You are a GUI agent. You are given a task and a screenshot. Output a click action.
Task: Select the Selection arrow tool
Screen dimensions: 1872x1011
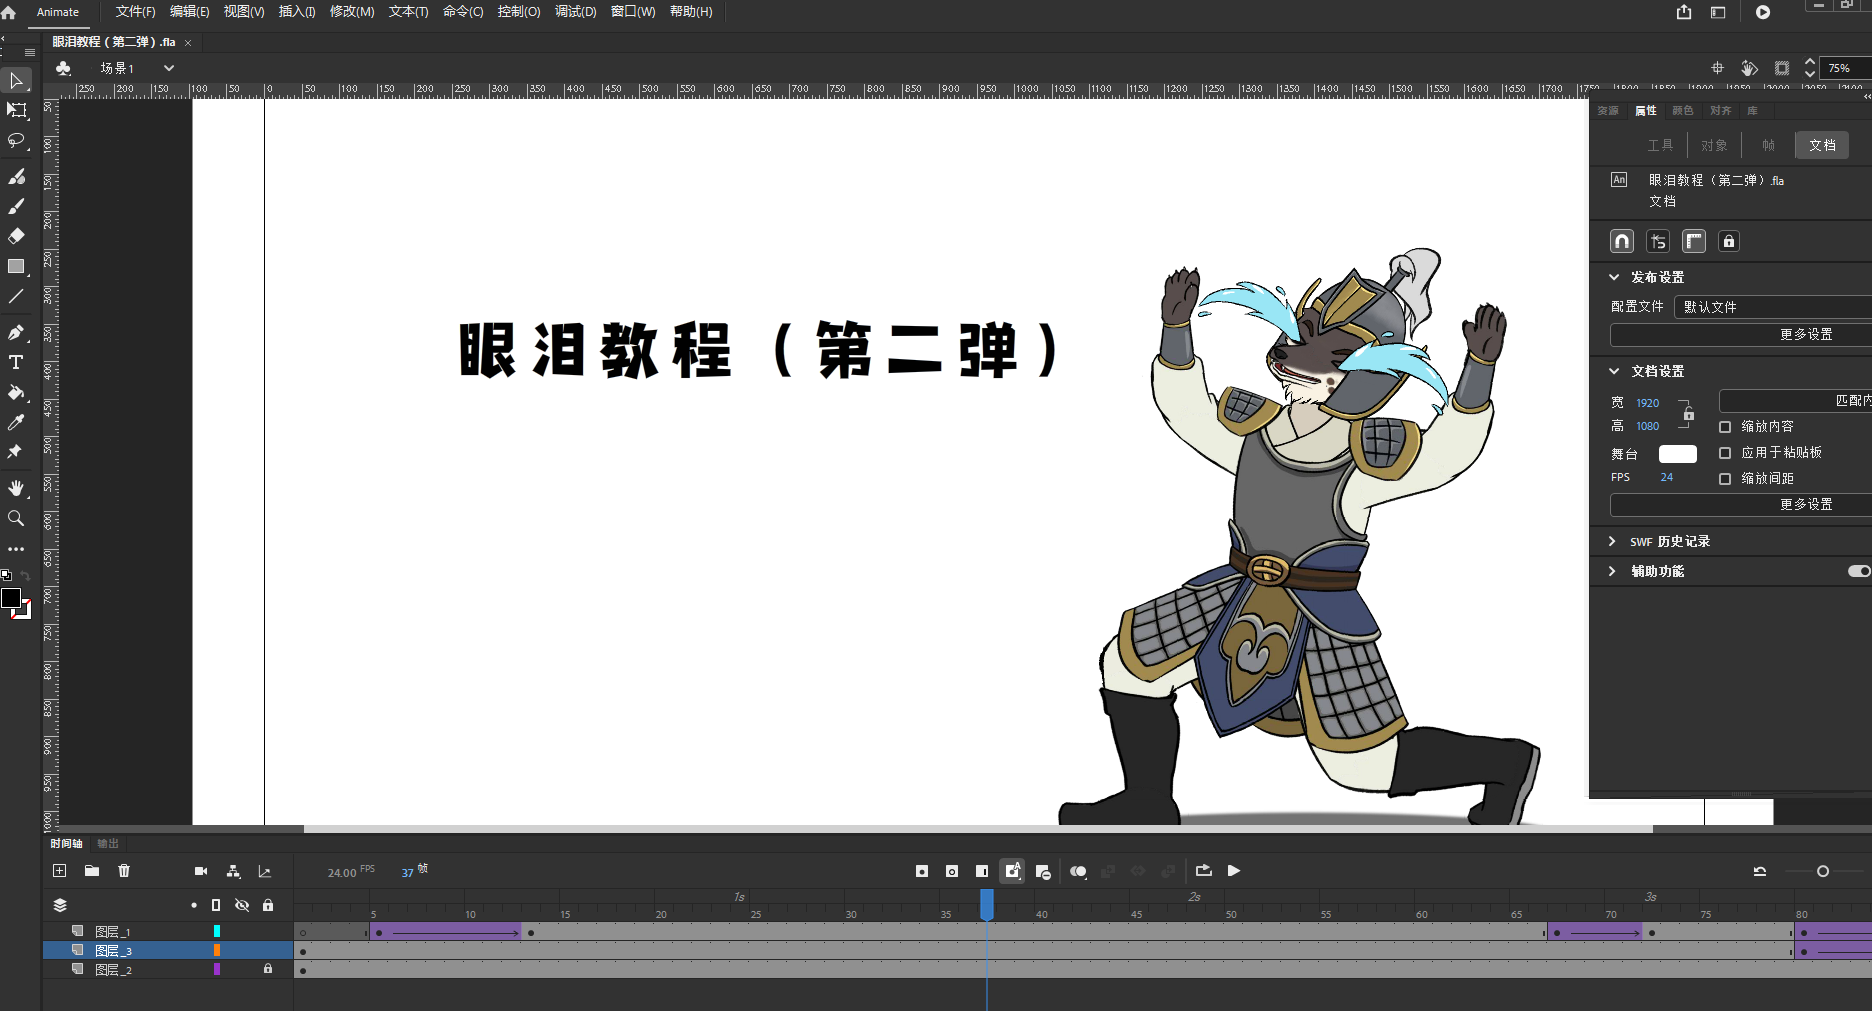[16, 81]
